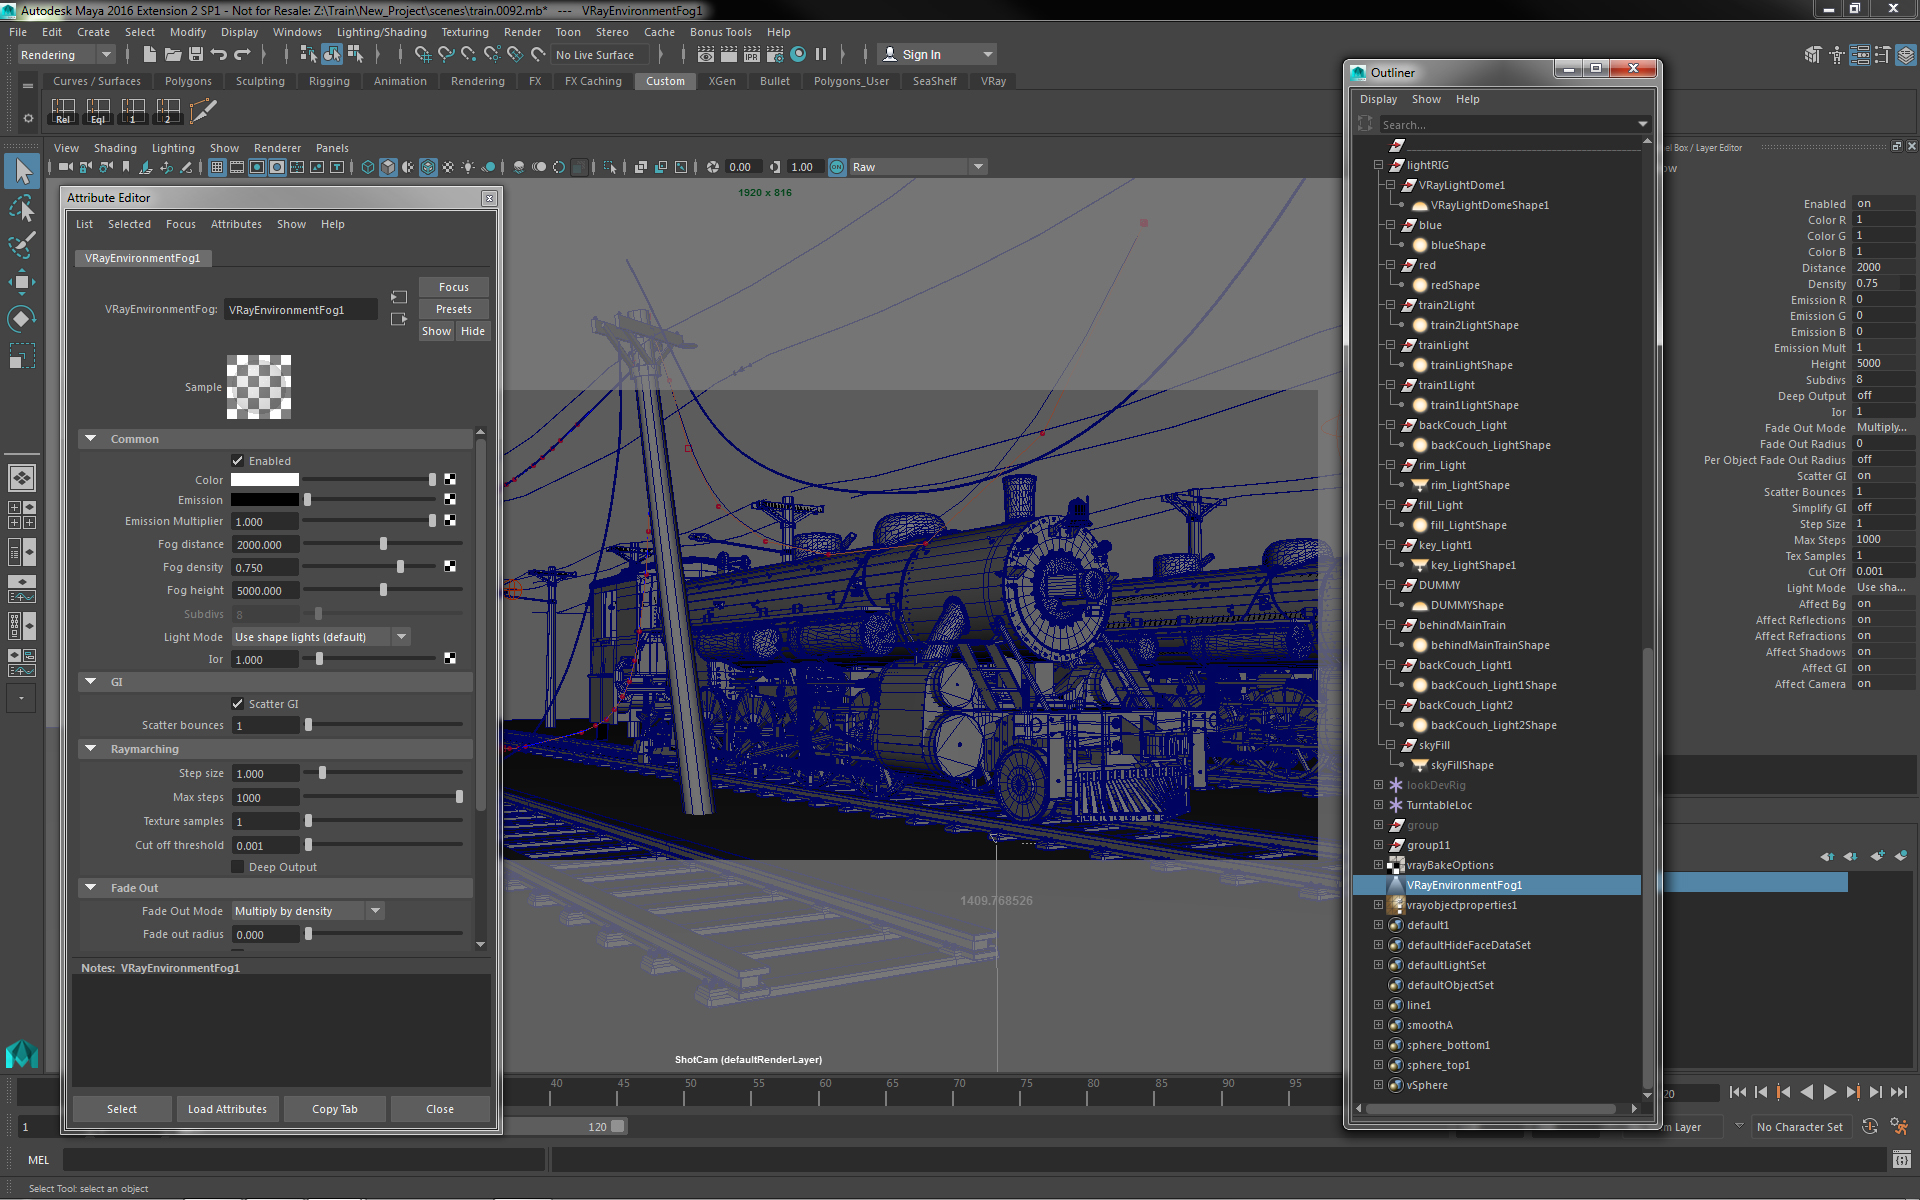This screenshot has width=1920, height=1200.
Task: Click the single-pane layout icon
Action: coord(22,478)
